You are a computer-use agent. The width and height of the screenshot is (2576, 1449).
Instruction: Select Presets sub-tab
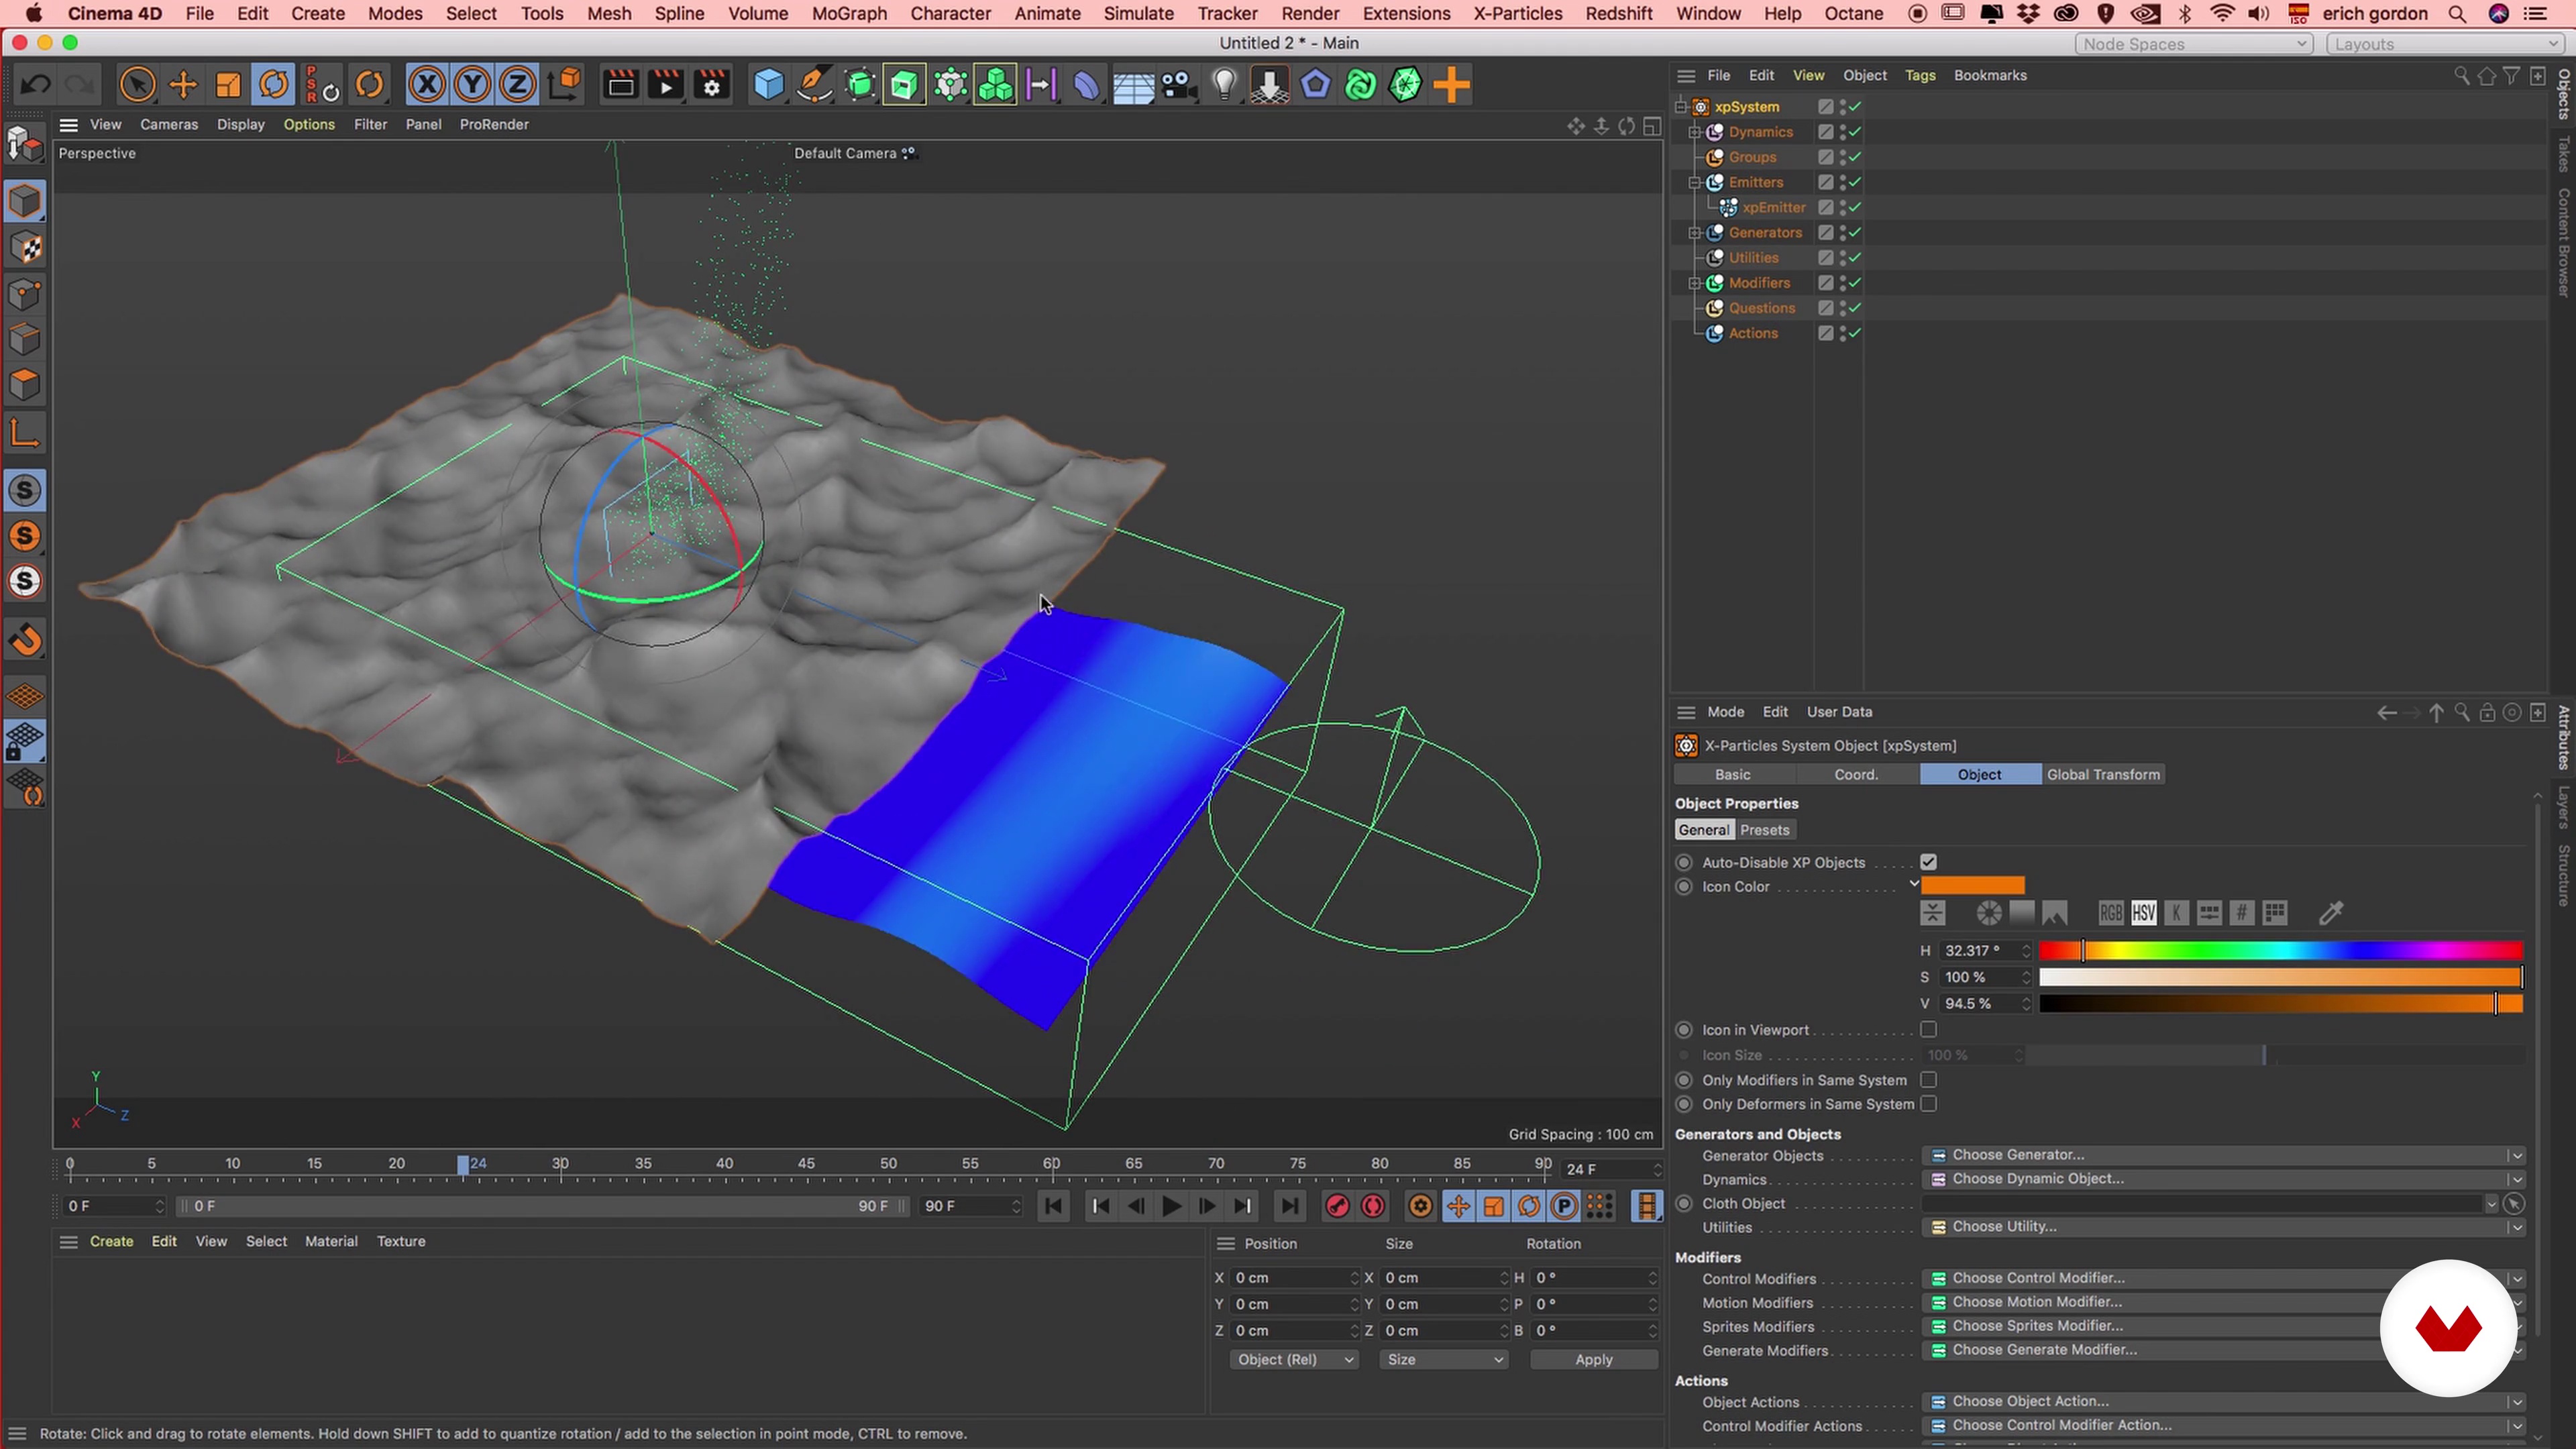(1764, 830)
